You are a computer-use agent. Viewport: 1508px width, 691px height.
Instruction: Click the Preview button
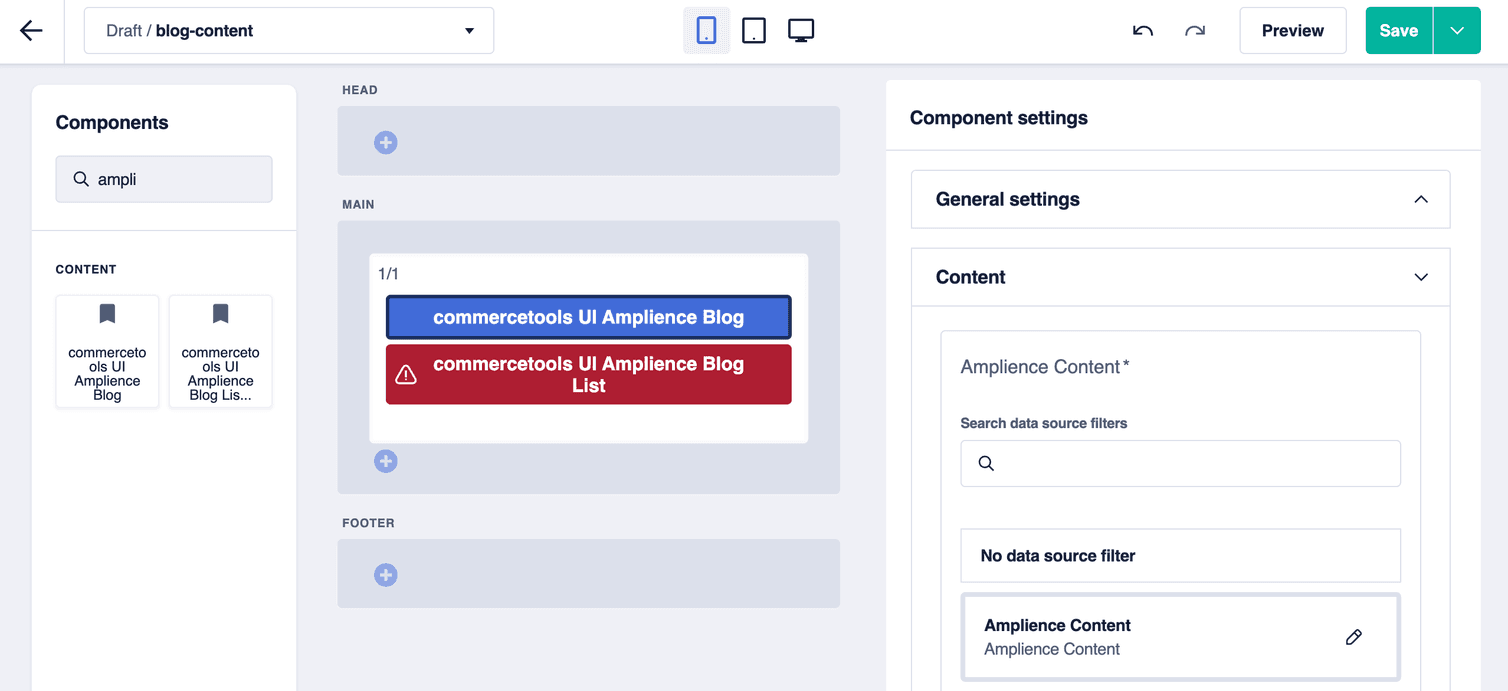1292,30
